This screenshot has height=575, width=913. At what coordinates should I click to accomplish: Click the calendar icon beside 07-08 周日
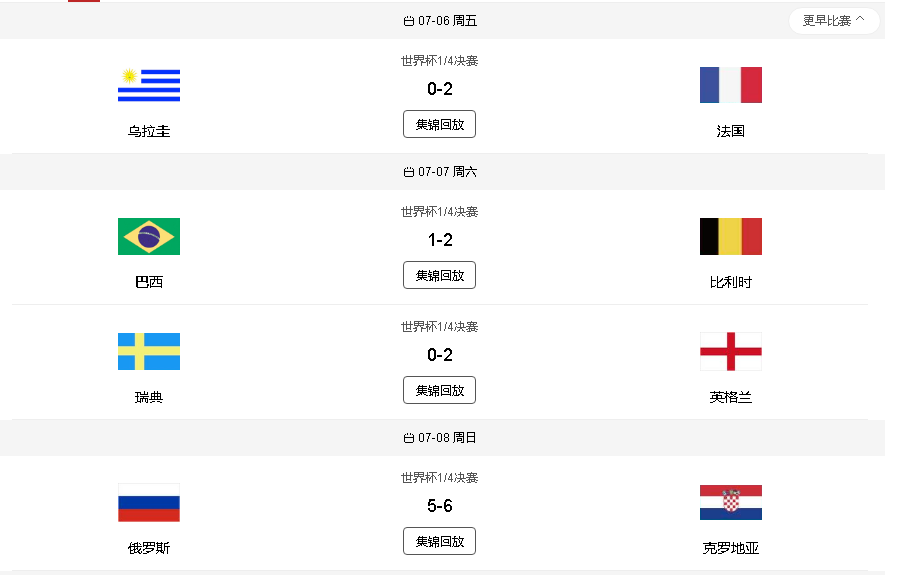409,438
